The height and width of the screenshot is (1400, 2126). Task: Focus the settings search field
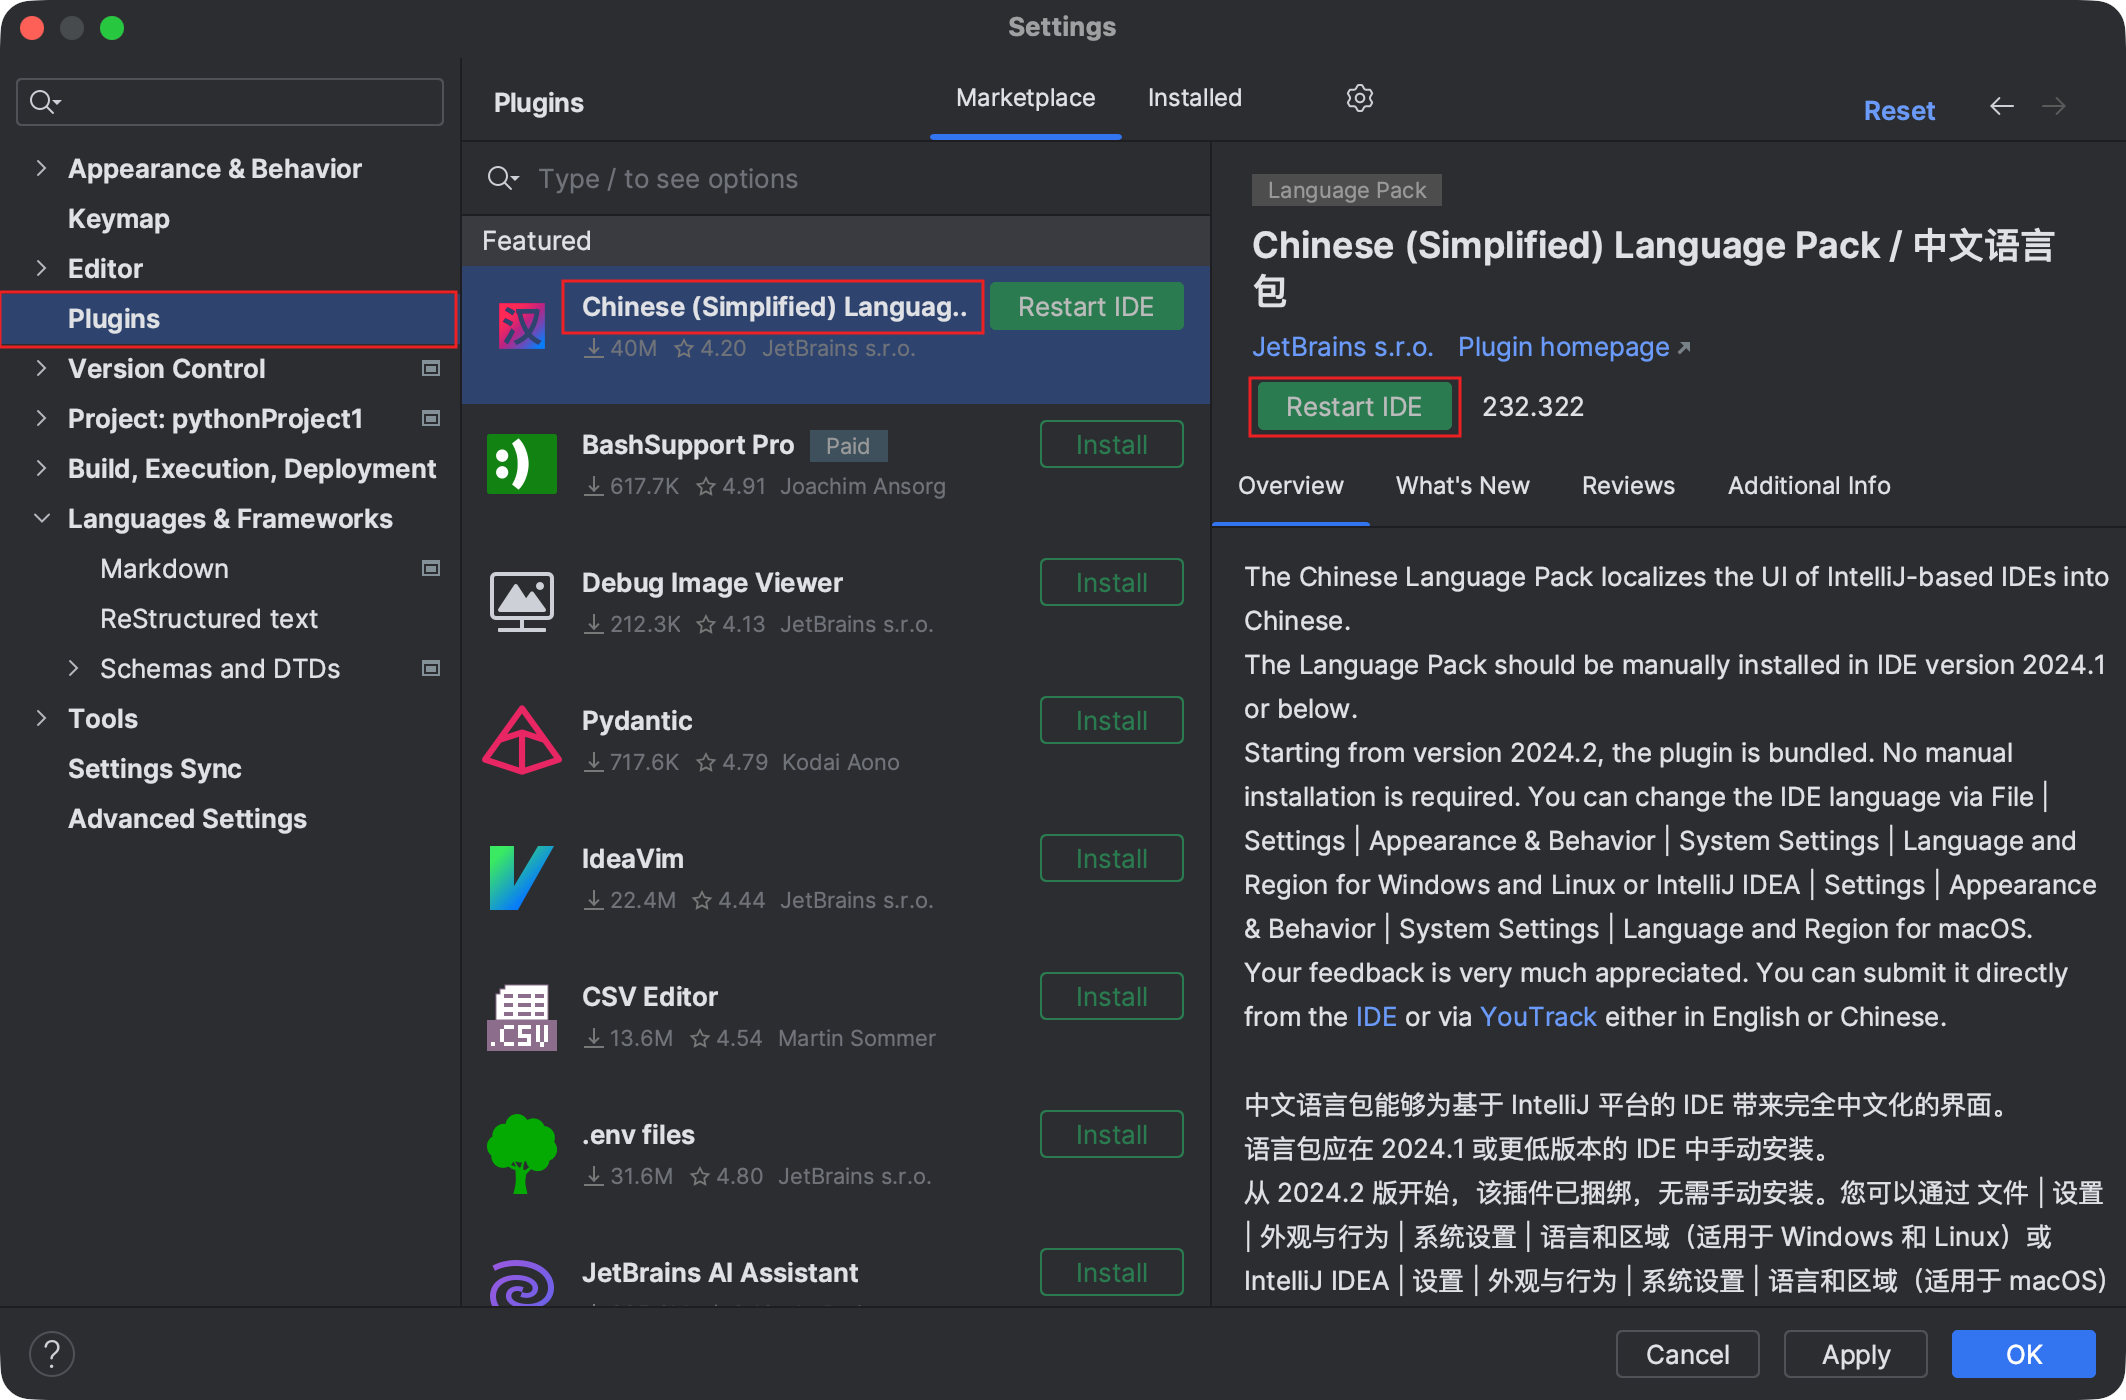pos(230,102)
